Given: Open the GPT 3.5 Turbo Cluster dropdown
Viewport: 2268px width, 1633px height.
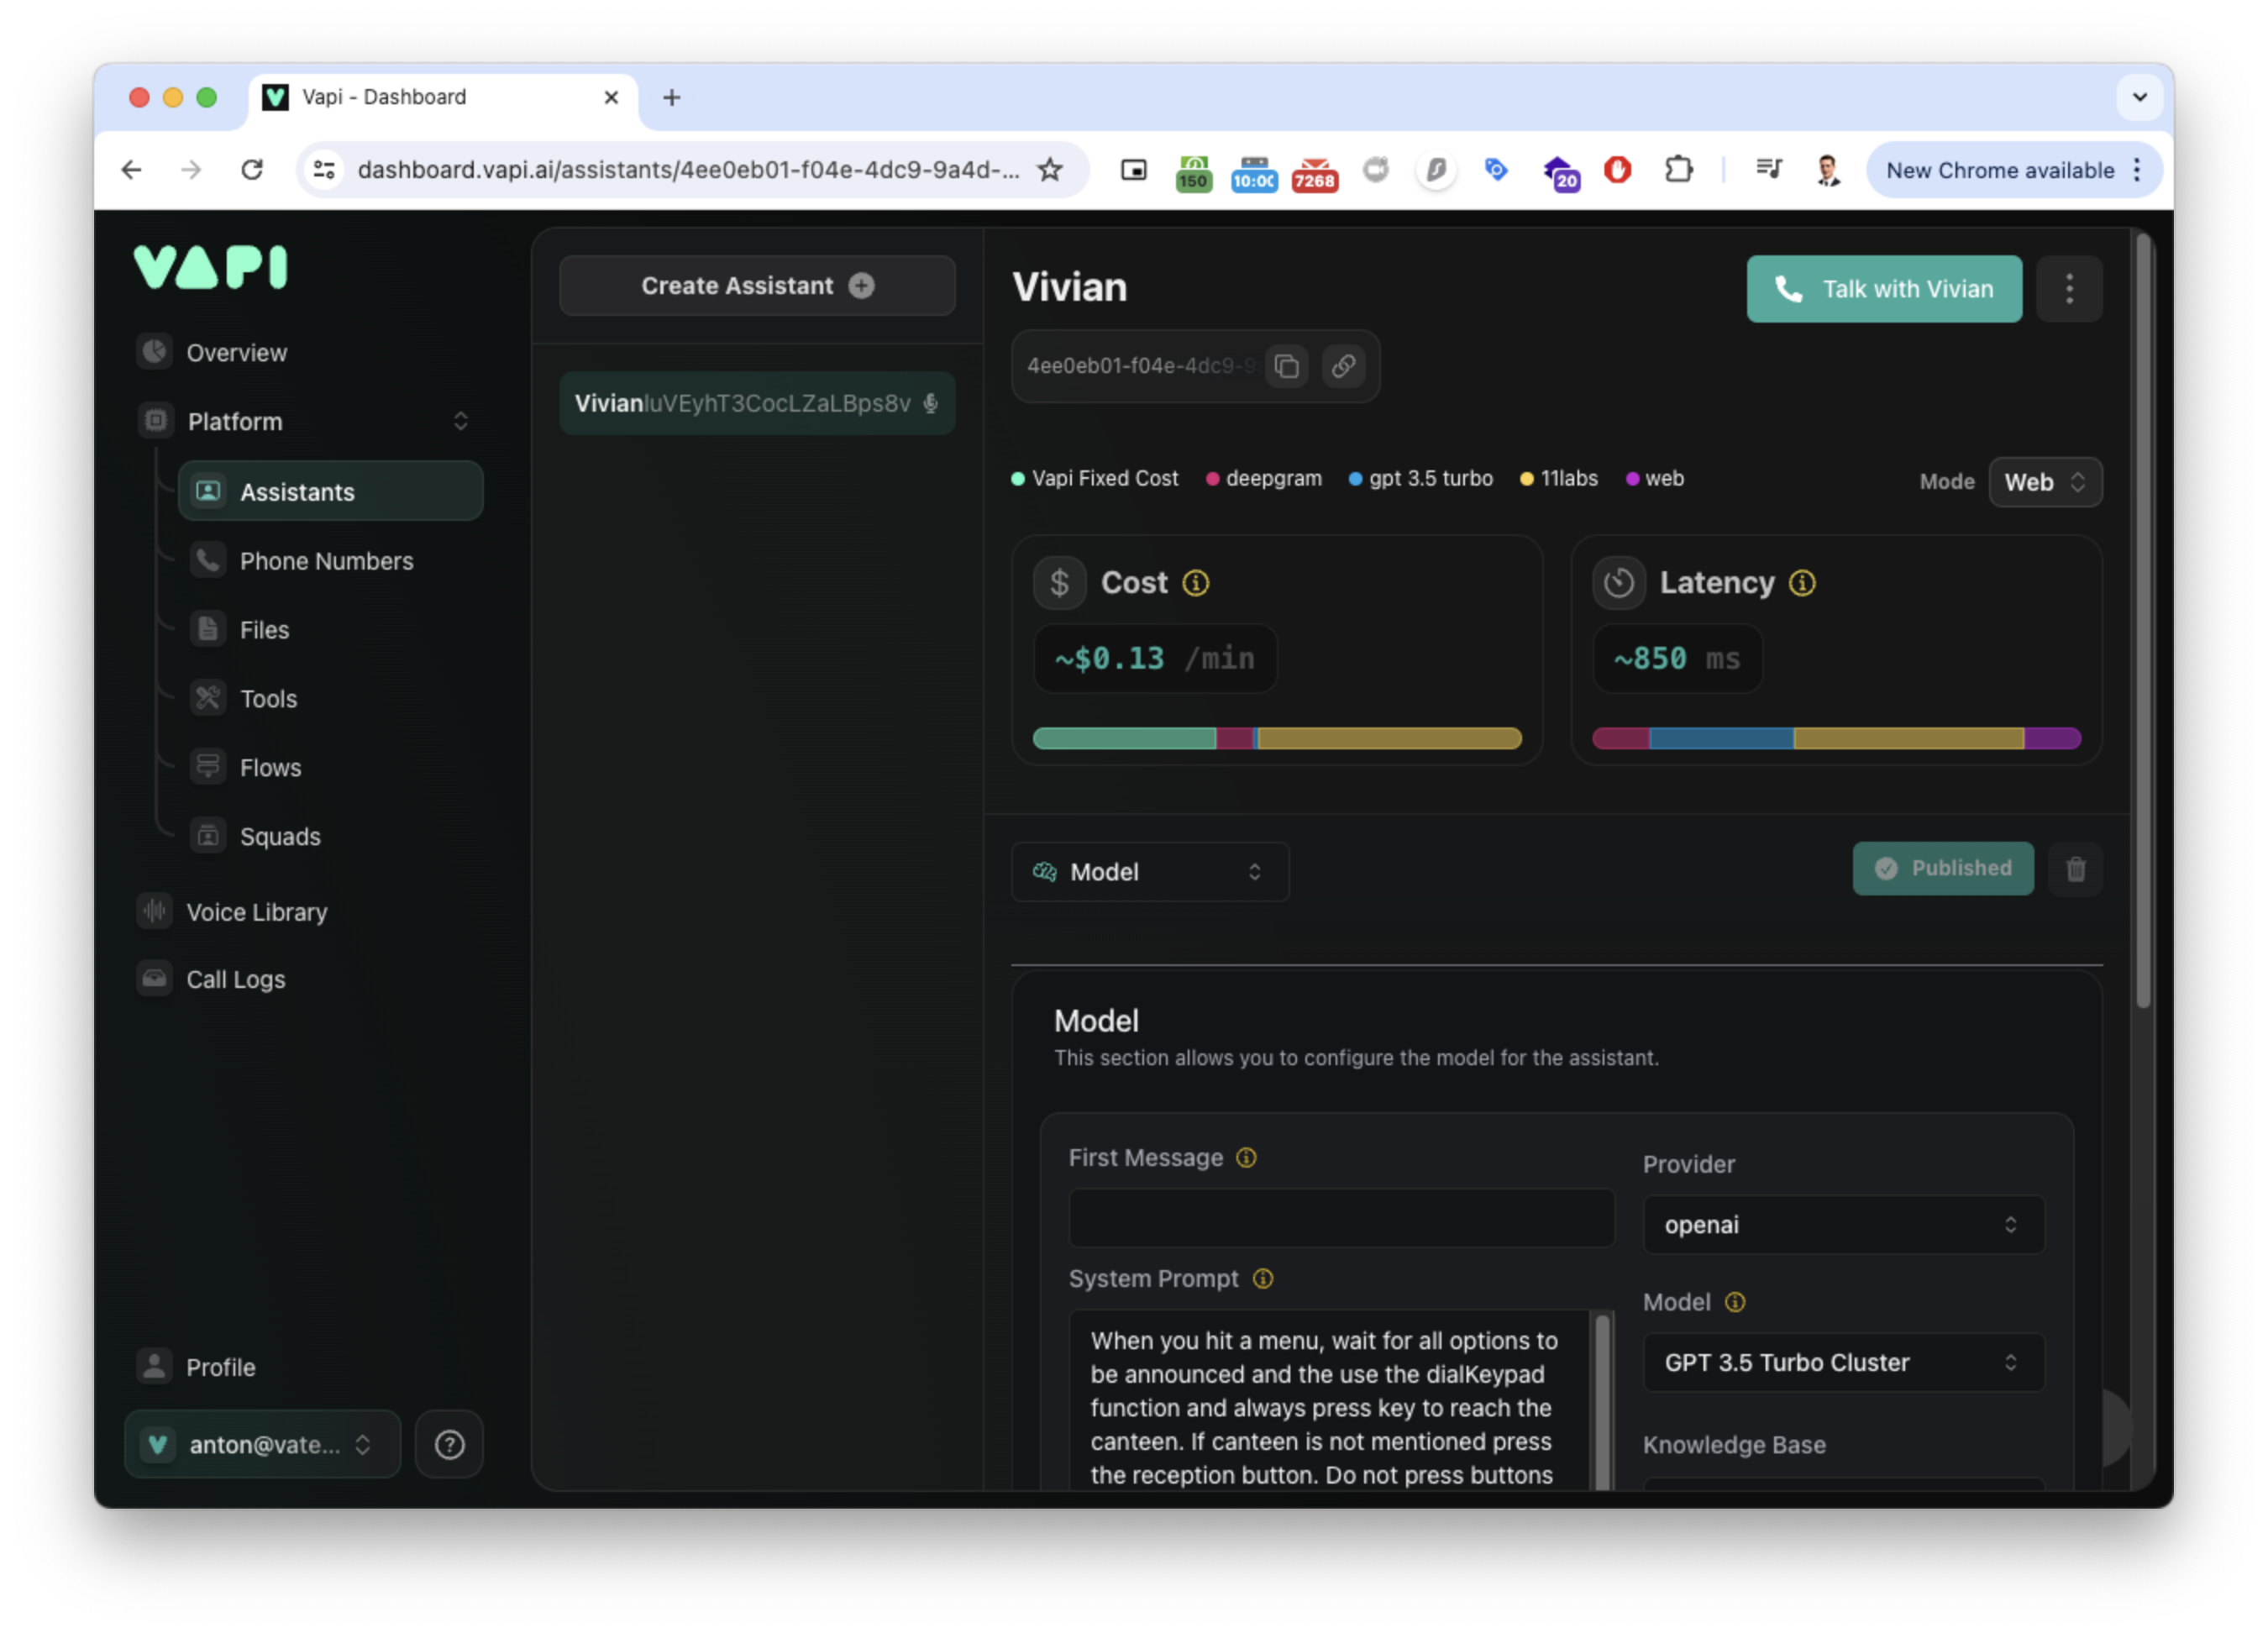Looking at the screenshot, I should pyautogui.click(x=1843, y=1363).
